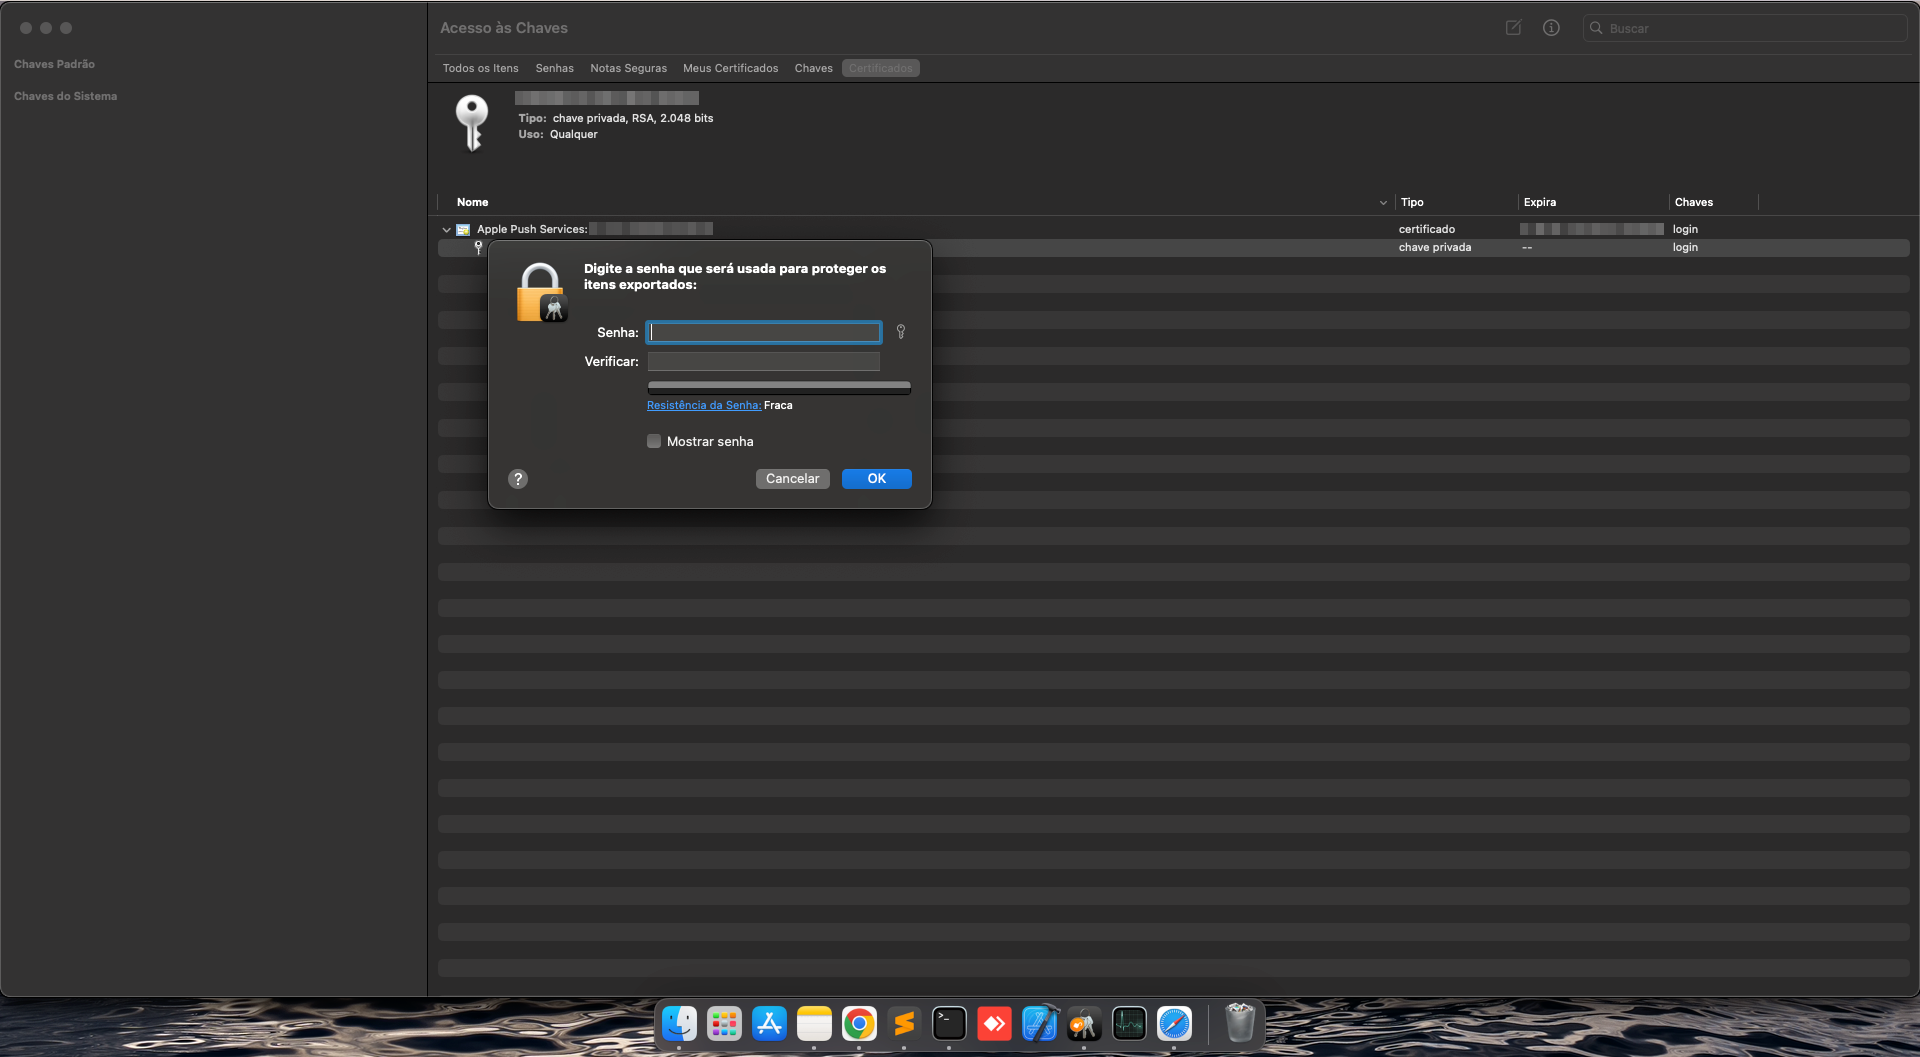Open Terminal from the Dock
This screenshot has width=1920, height=1057.
click(949, 1024)
